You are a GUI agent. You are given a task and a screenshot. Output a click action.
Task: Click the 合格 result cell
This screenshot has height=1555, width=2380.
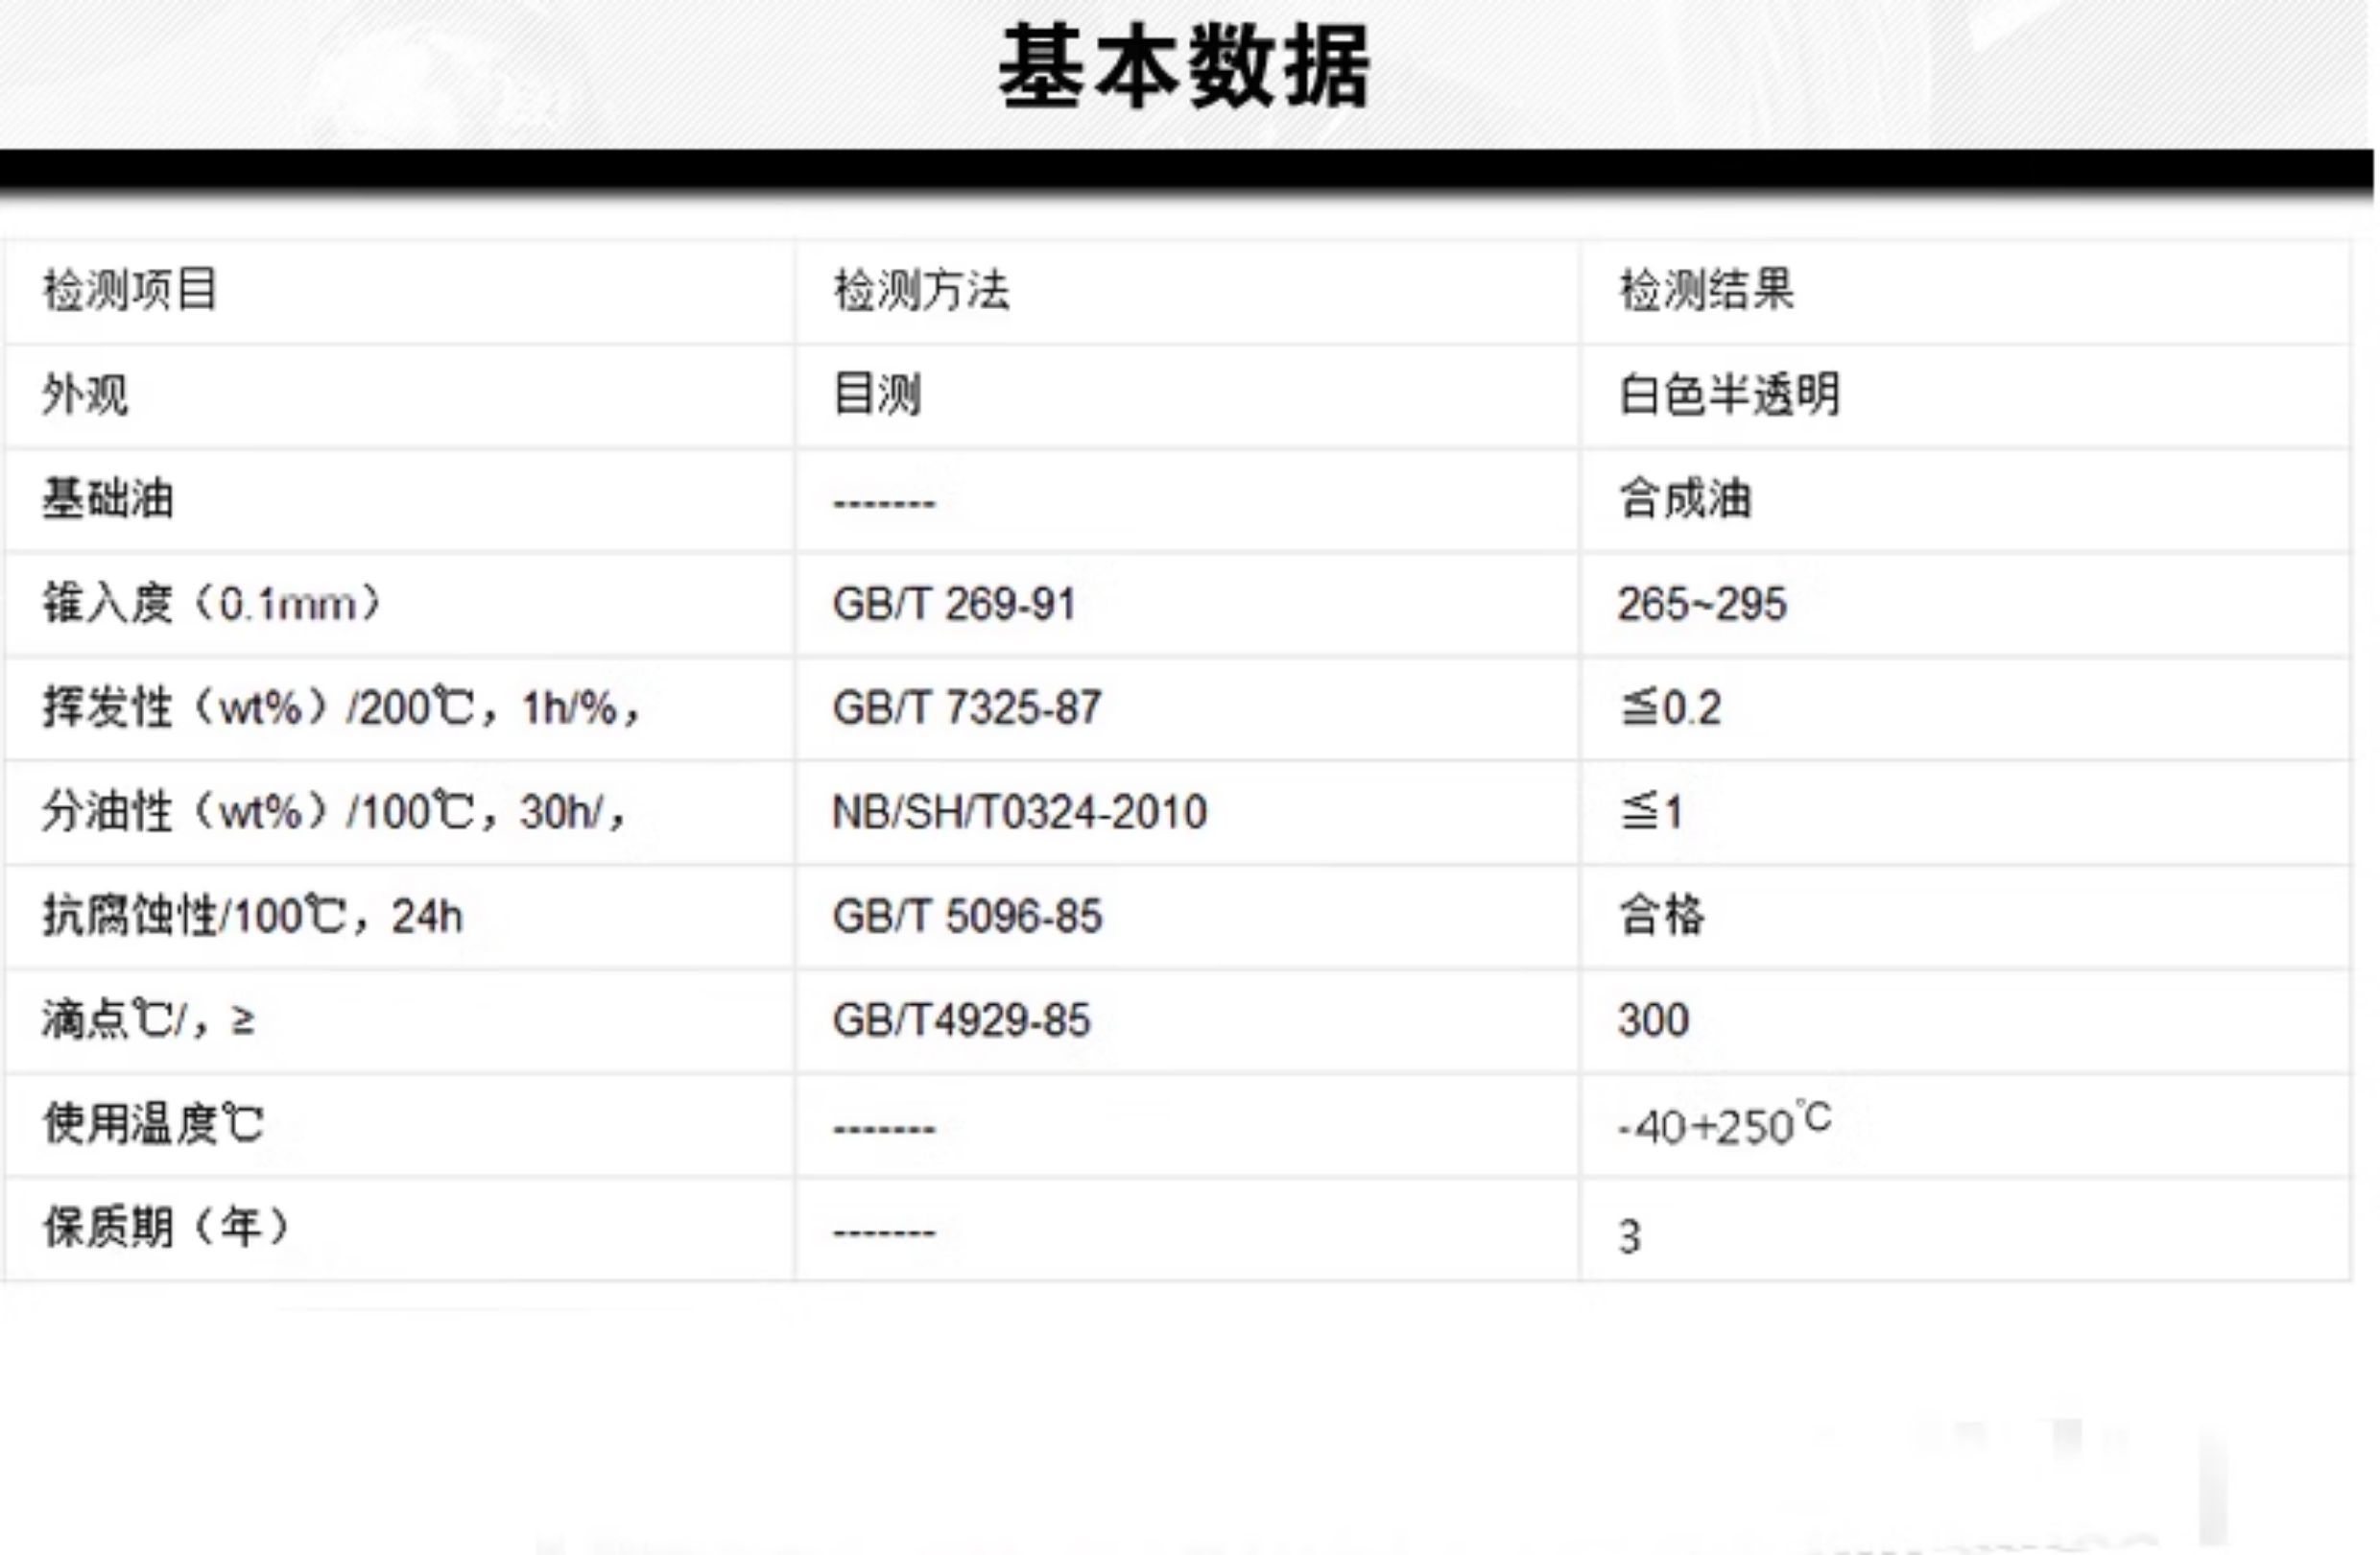click(1662, 916)
